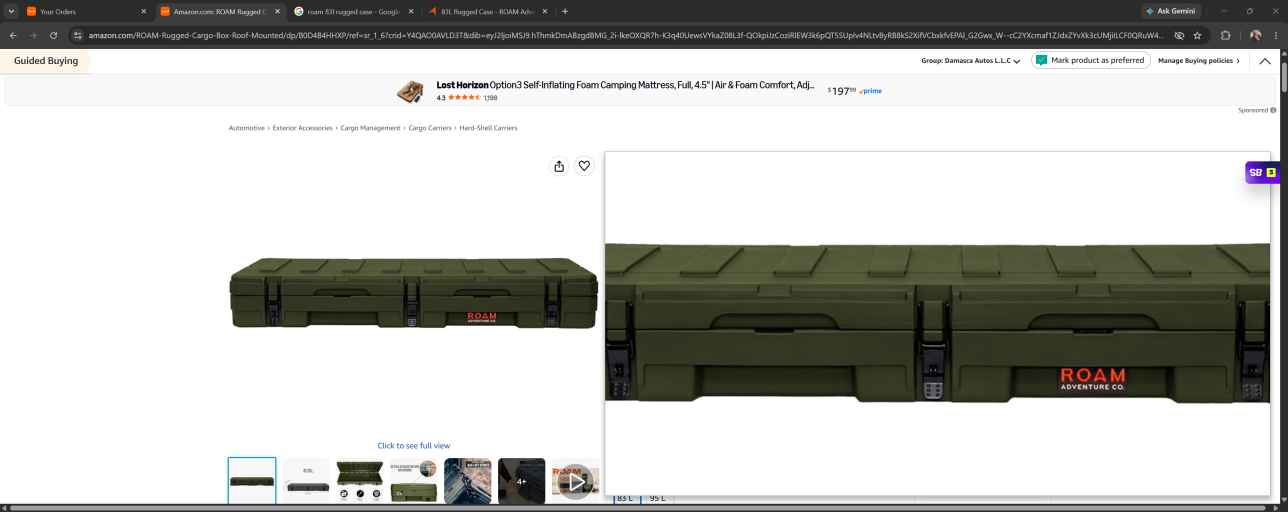
Task: Click Ask Gemini button
Action: pos(1171,11)
